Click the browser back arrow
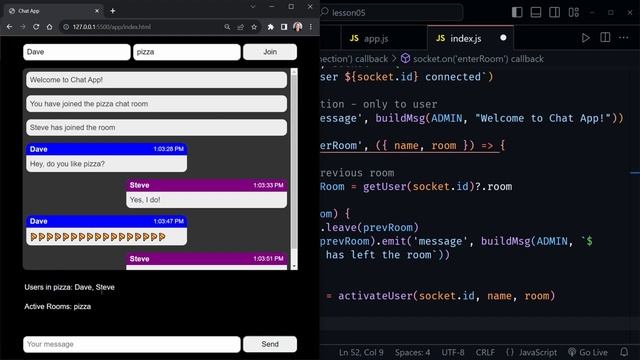 (9, 27)
